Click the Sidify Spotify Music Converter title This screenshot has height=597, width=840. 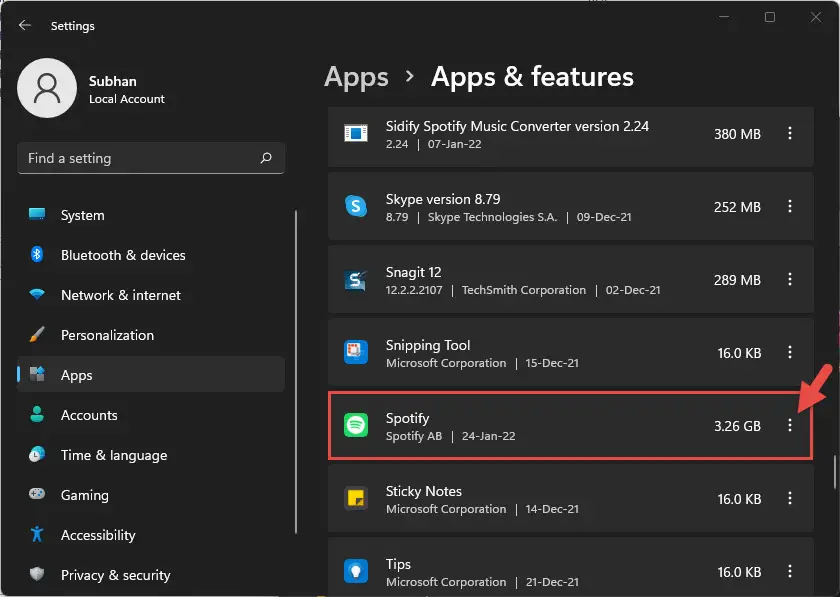coord(517,126)
